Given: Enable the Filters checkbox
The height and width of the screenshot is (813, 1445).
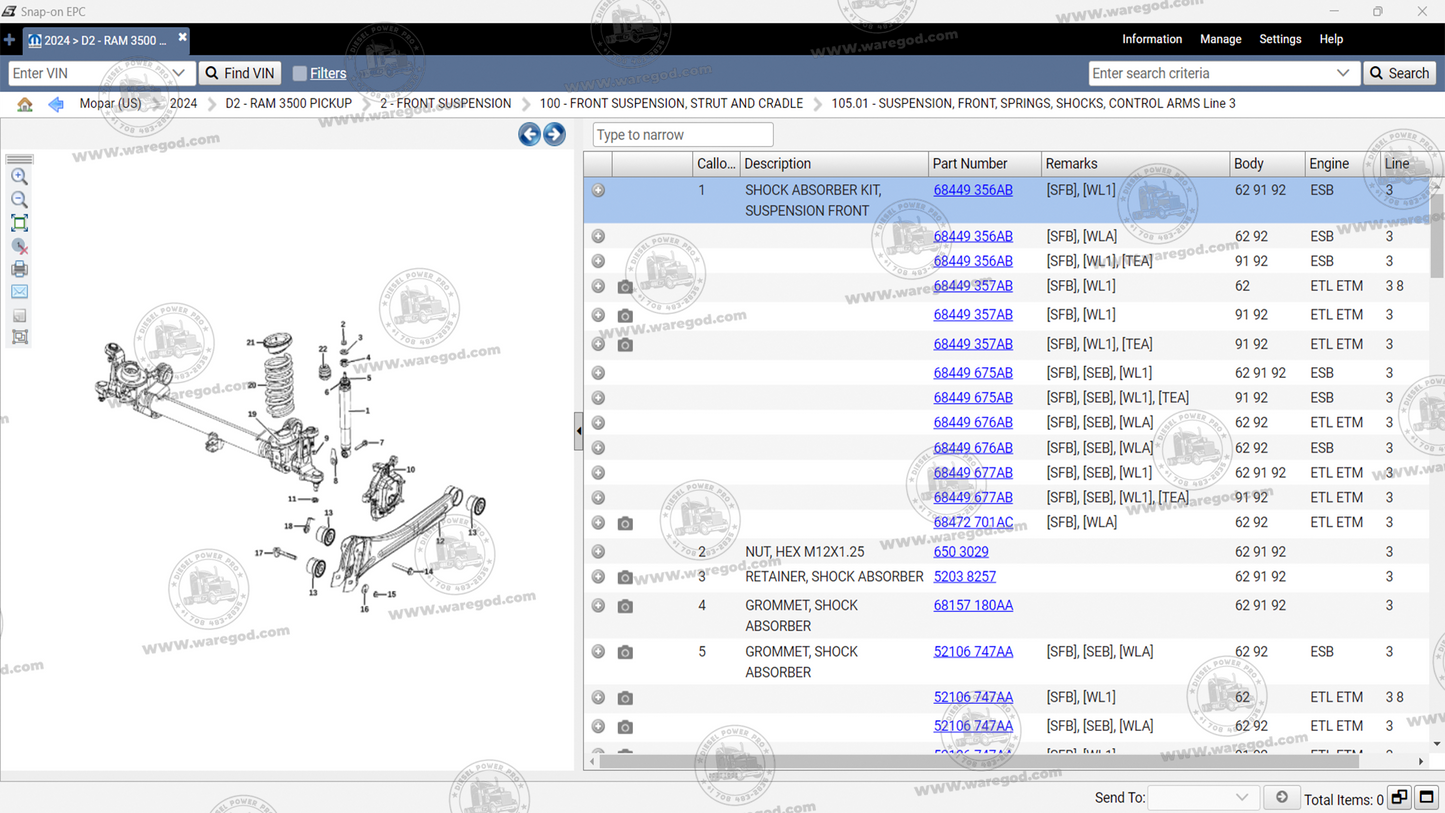Looking at the screenshot, I should coord(299,74).
